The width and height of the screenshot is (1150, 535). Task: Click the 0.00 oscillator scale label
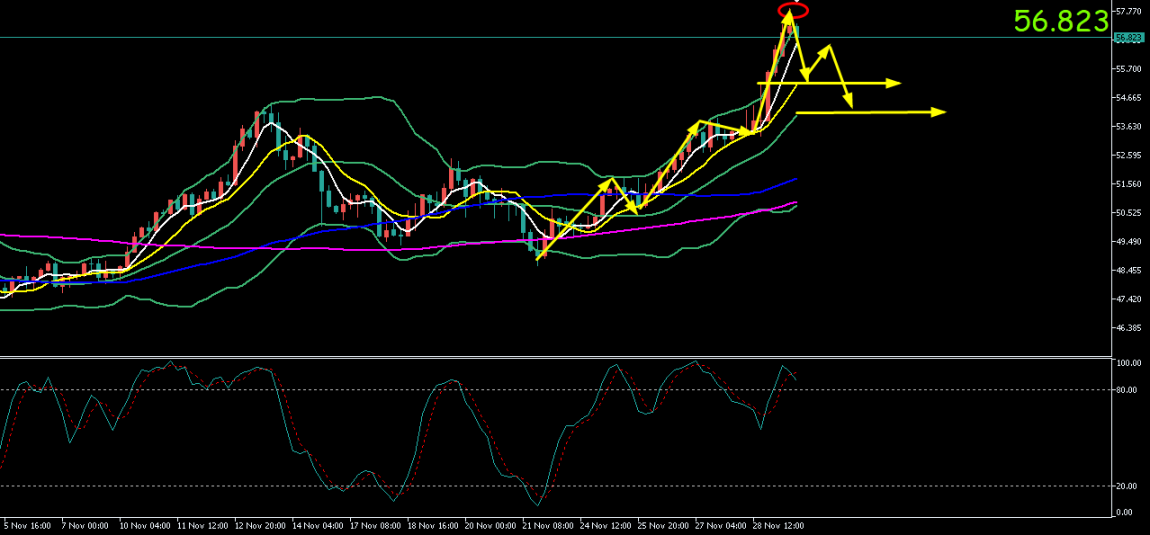tap(1124, 512)
